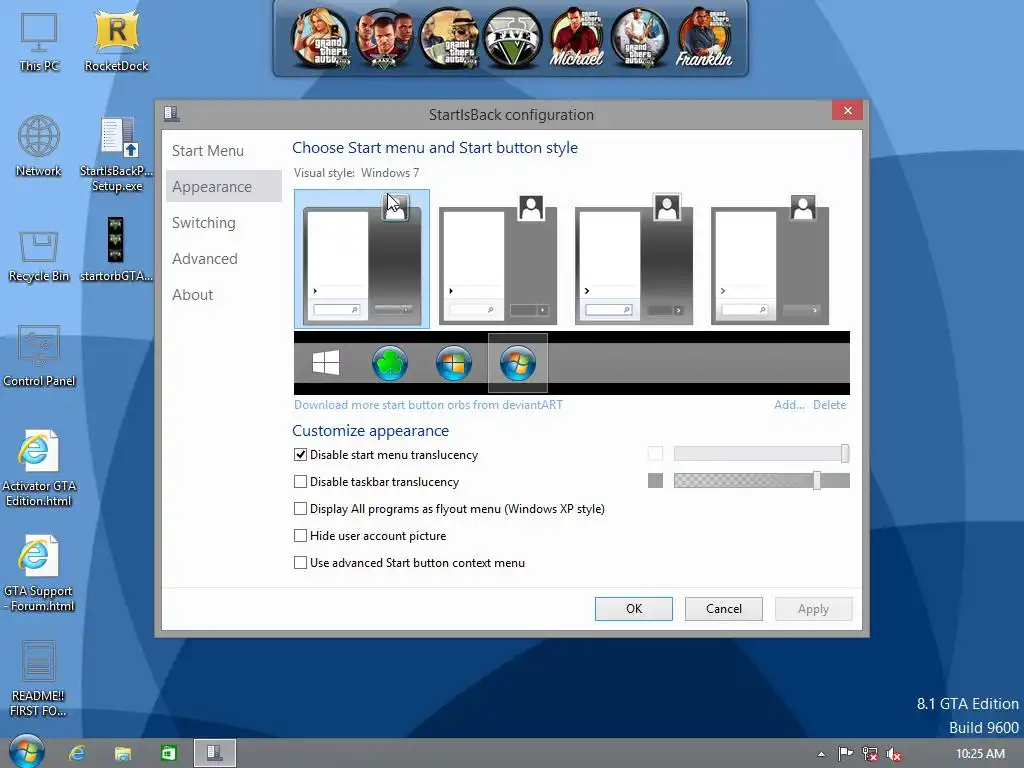The height and width of the screenshot is (768, 1024).
Task: Choose the third Start menu style thumbnail
Action: click(x=633, y=259)
